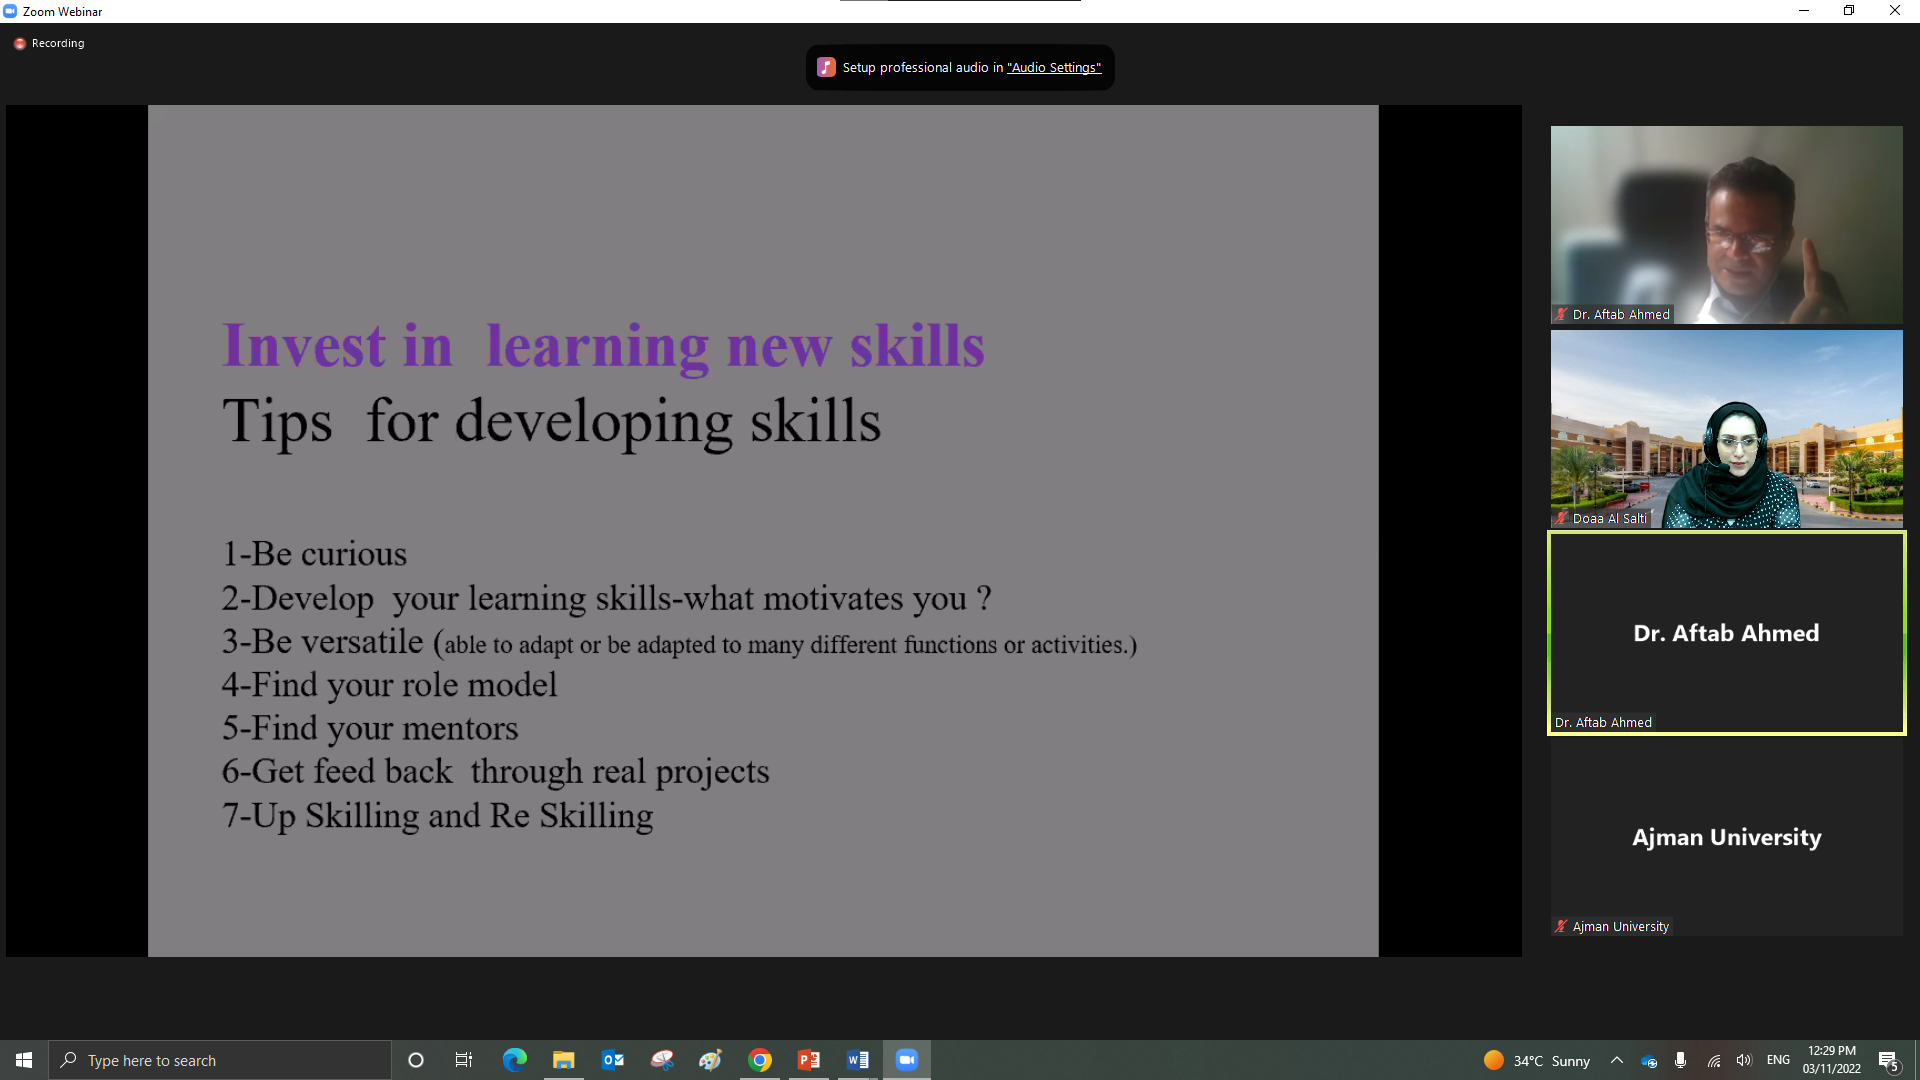Click the ENG language selector

[x=1778, y=1060]
